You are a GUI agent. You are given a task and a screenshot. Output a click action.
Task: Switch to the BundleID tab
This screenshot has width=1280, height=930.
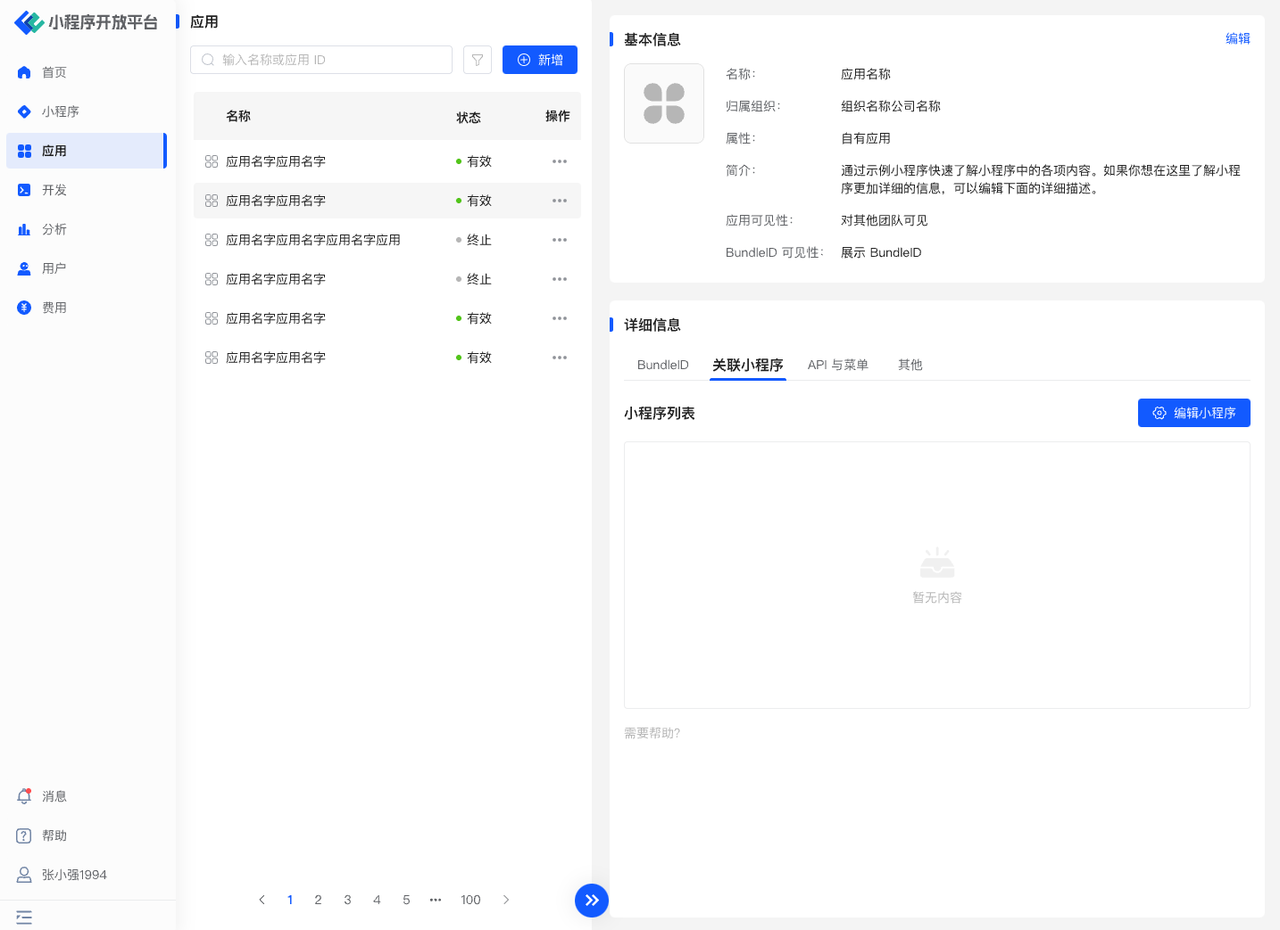662,365
